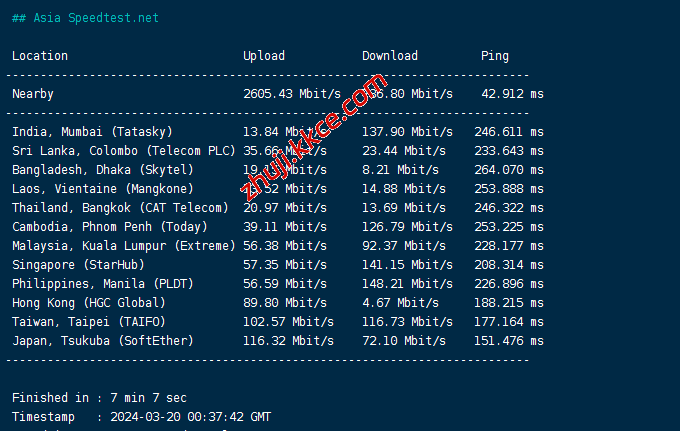Click the Download column header

(390, 56)
